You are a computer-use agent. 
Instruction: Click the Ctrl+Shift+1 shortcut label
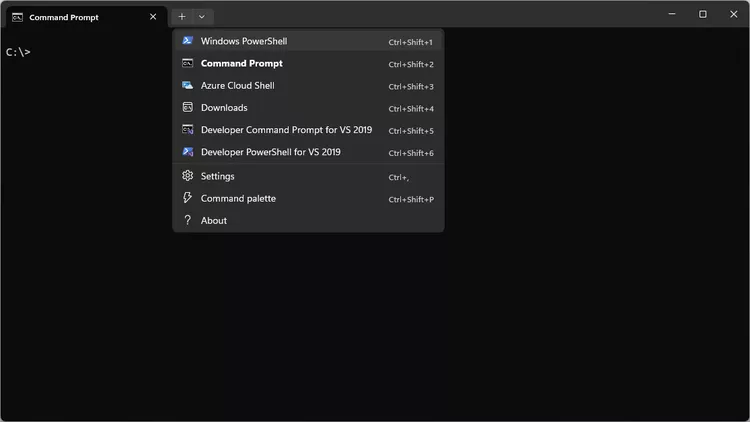410,42
